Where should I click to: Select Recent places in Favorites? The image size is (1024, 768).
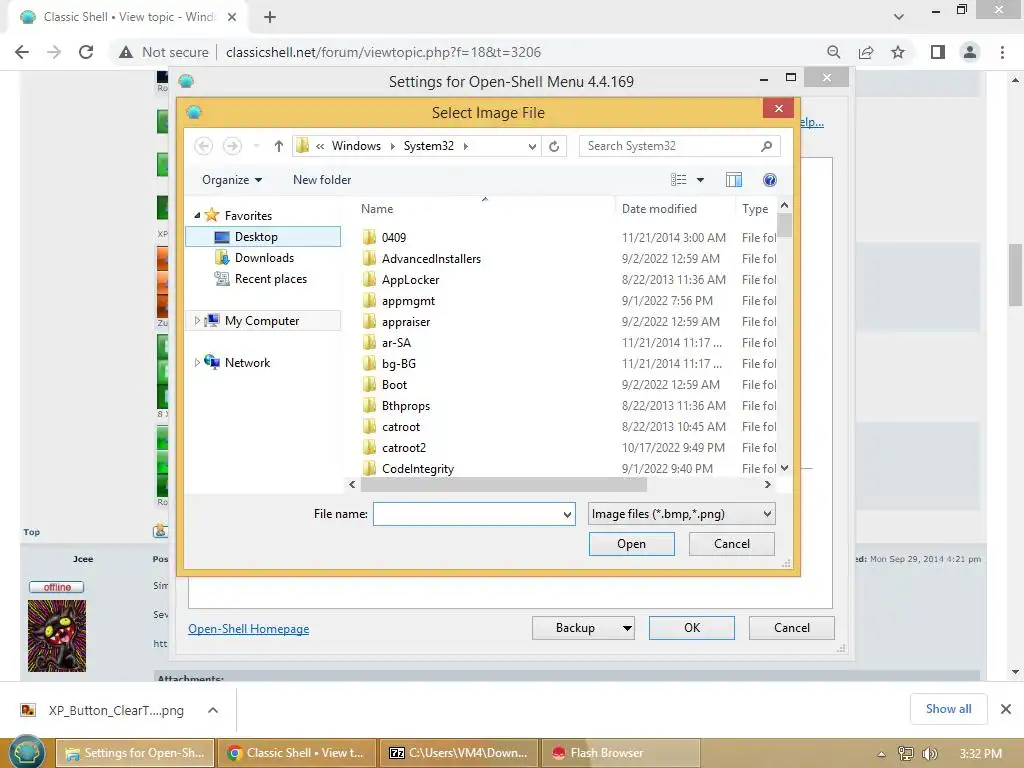point(270,279)
